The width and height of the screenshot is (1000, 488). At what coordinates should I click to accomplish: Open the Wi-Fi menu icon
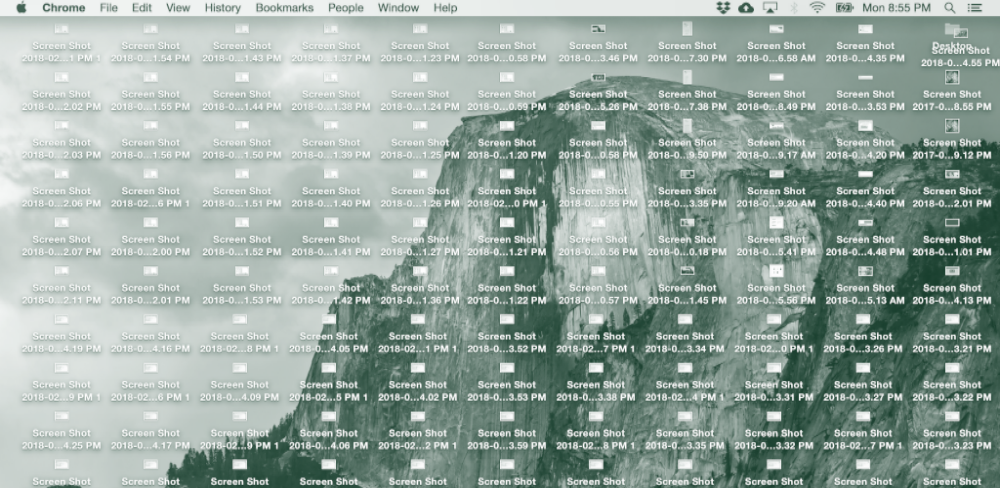[x=817, y=8]
